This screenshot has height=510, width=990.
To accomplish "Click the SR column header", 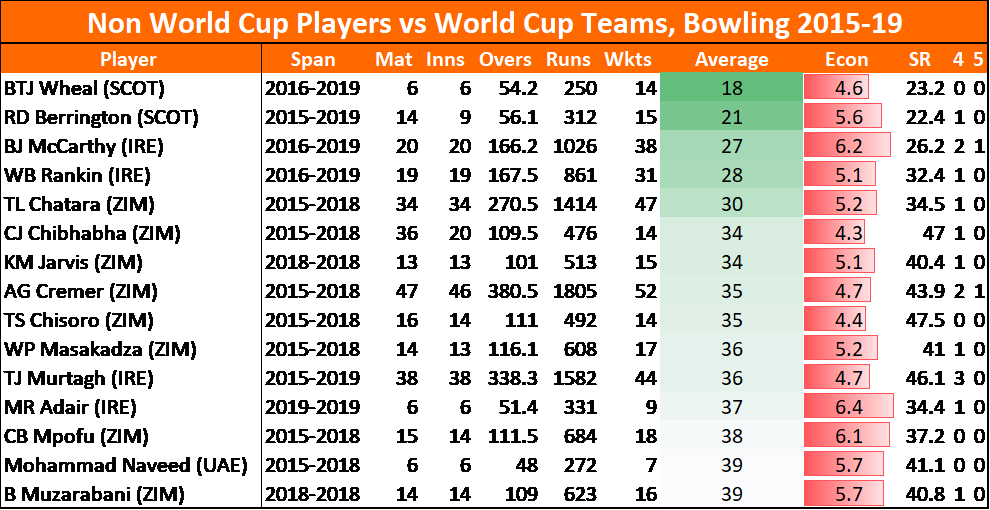I will (920, 60).
